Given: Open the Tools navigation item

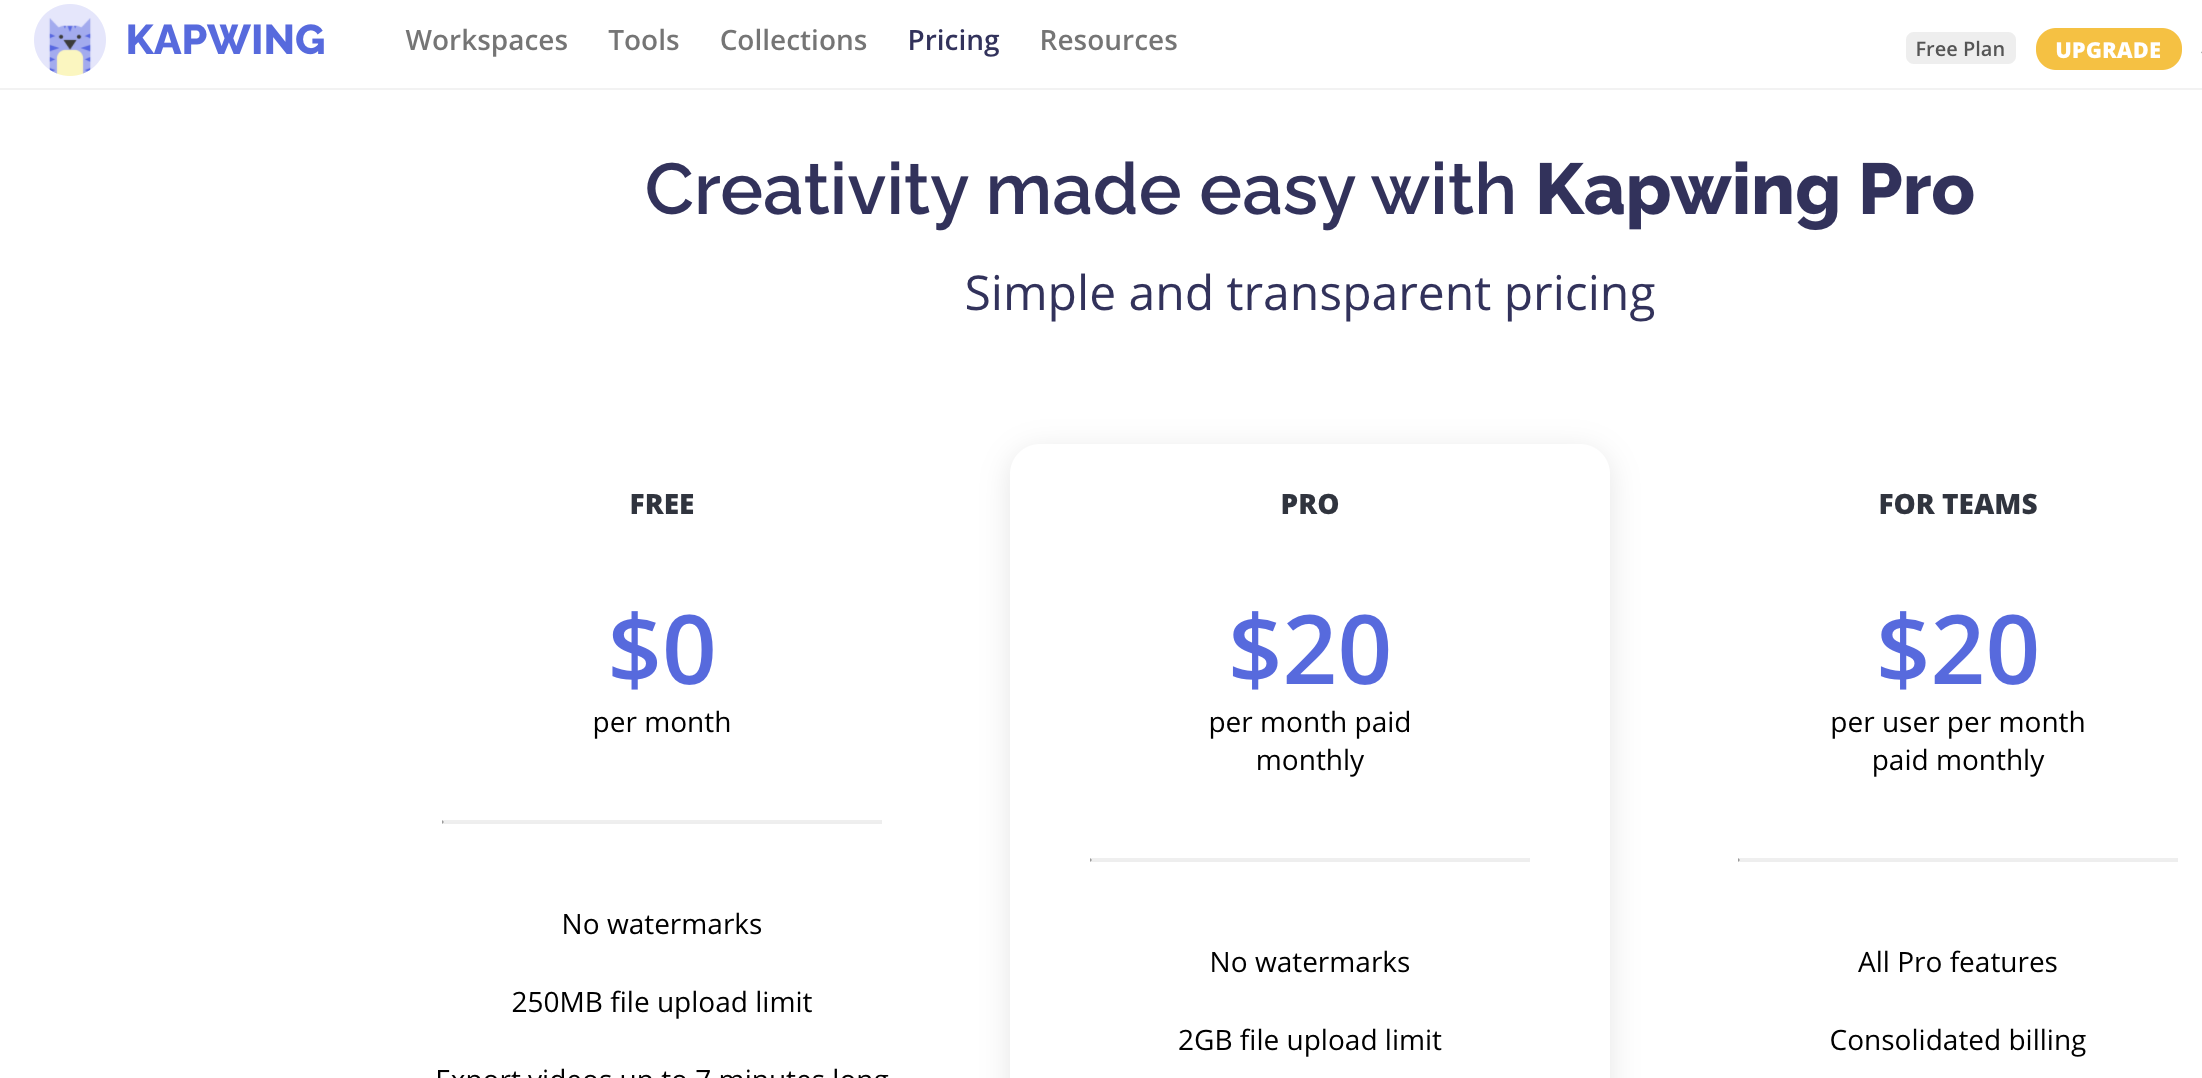Looking at the screenshot, I should [x=644, y=40].
